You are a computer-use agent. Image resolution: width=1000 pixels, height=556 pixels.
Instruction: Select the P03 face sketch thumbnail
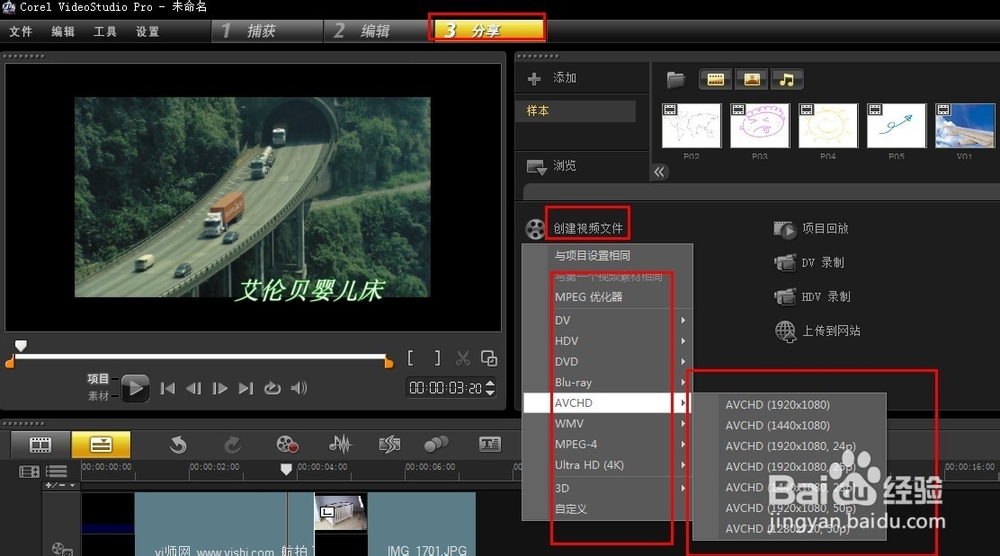(x=760, y=126)
